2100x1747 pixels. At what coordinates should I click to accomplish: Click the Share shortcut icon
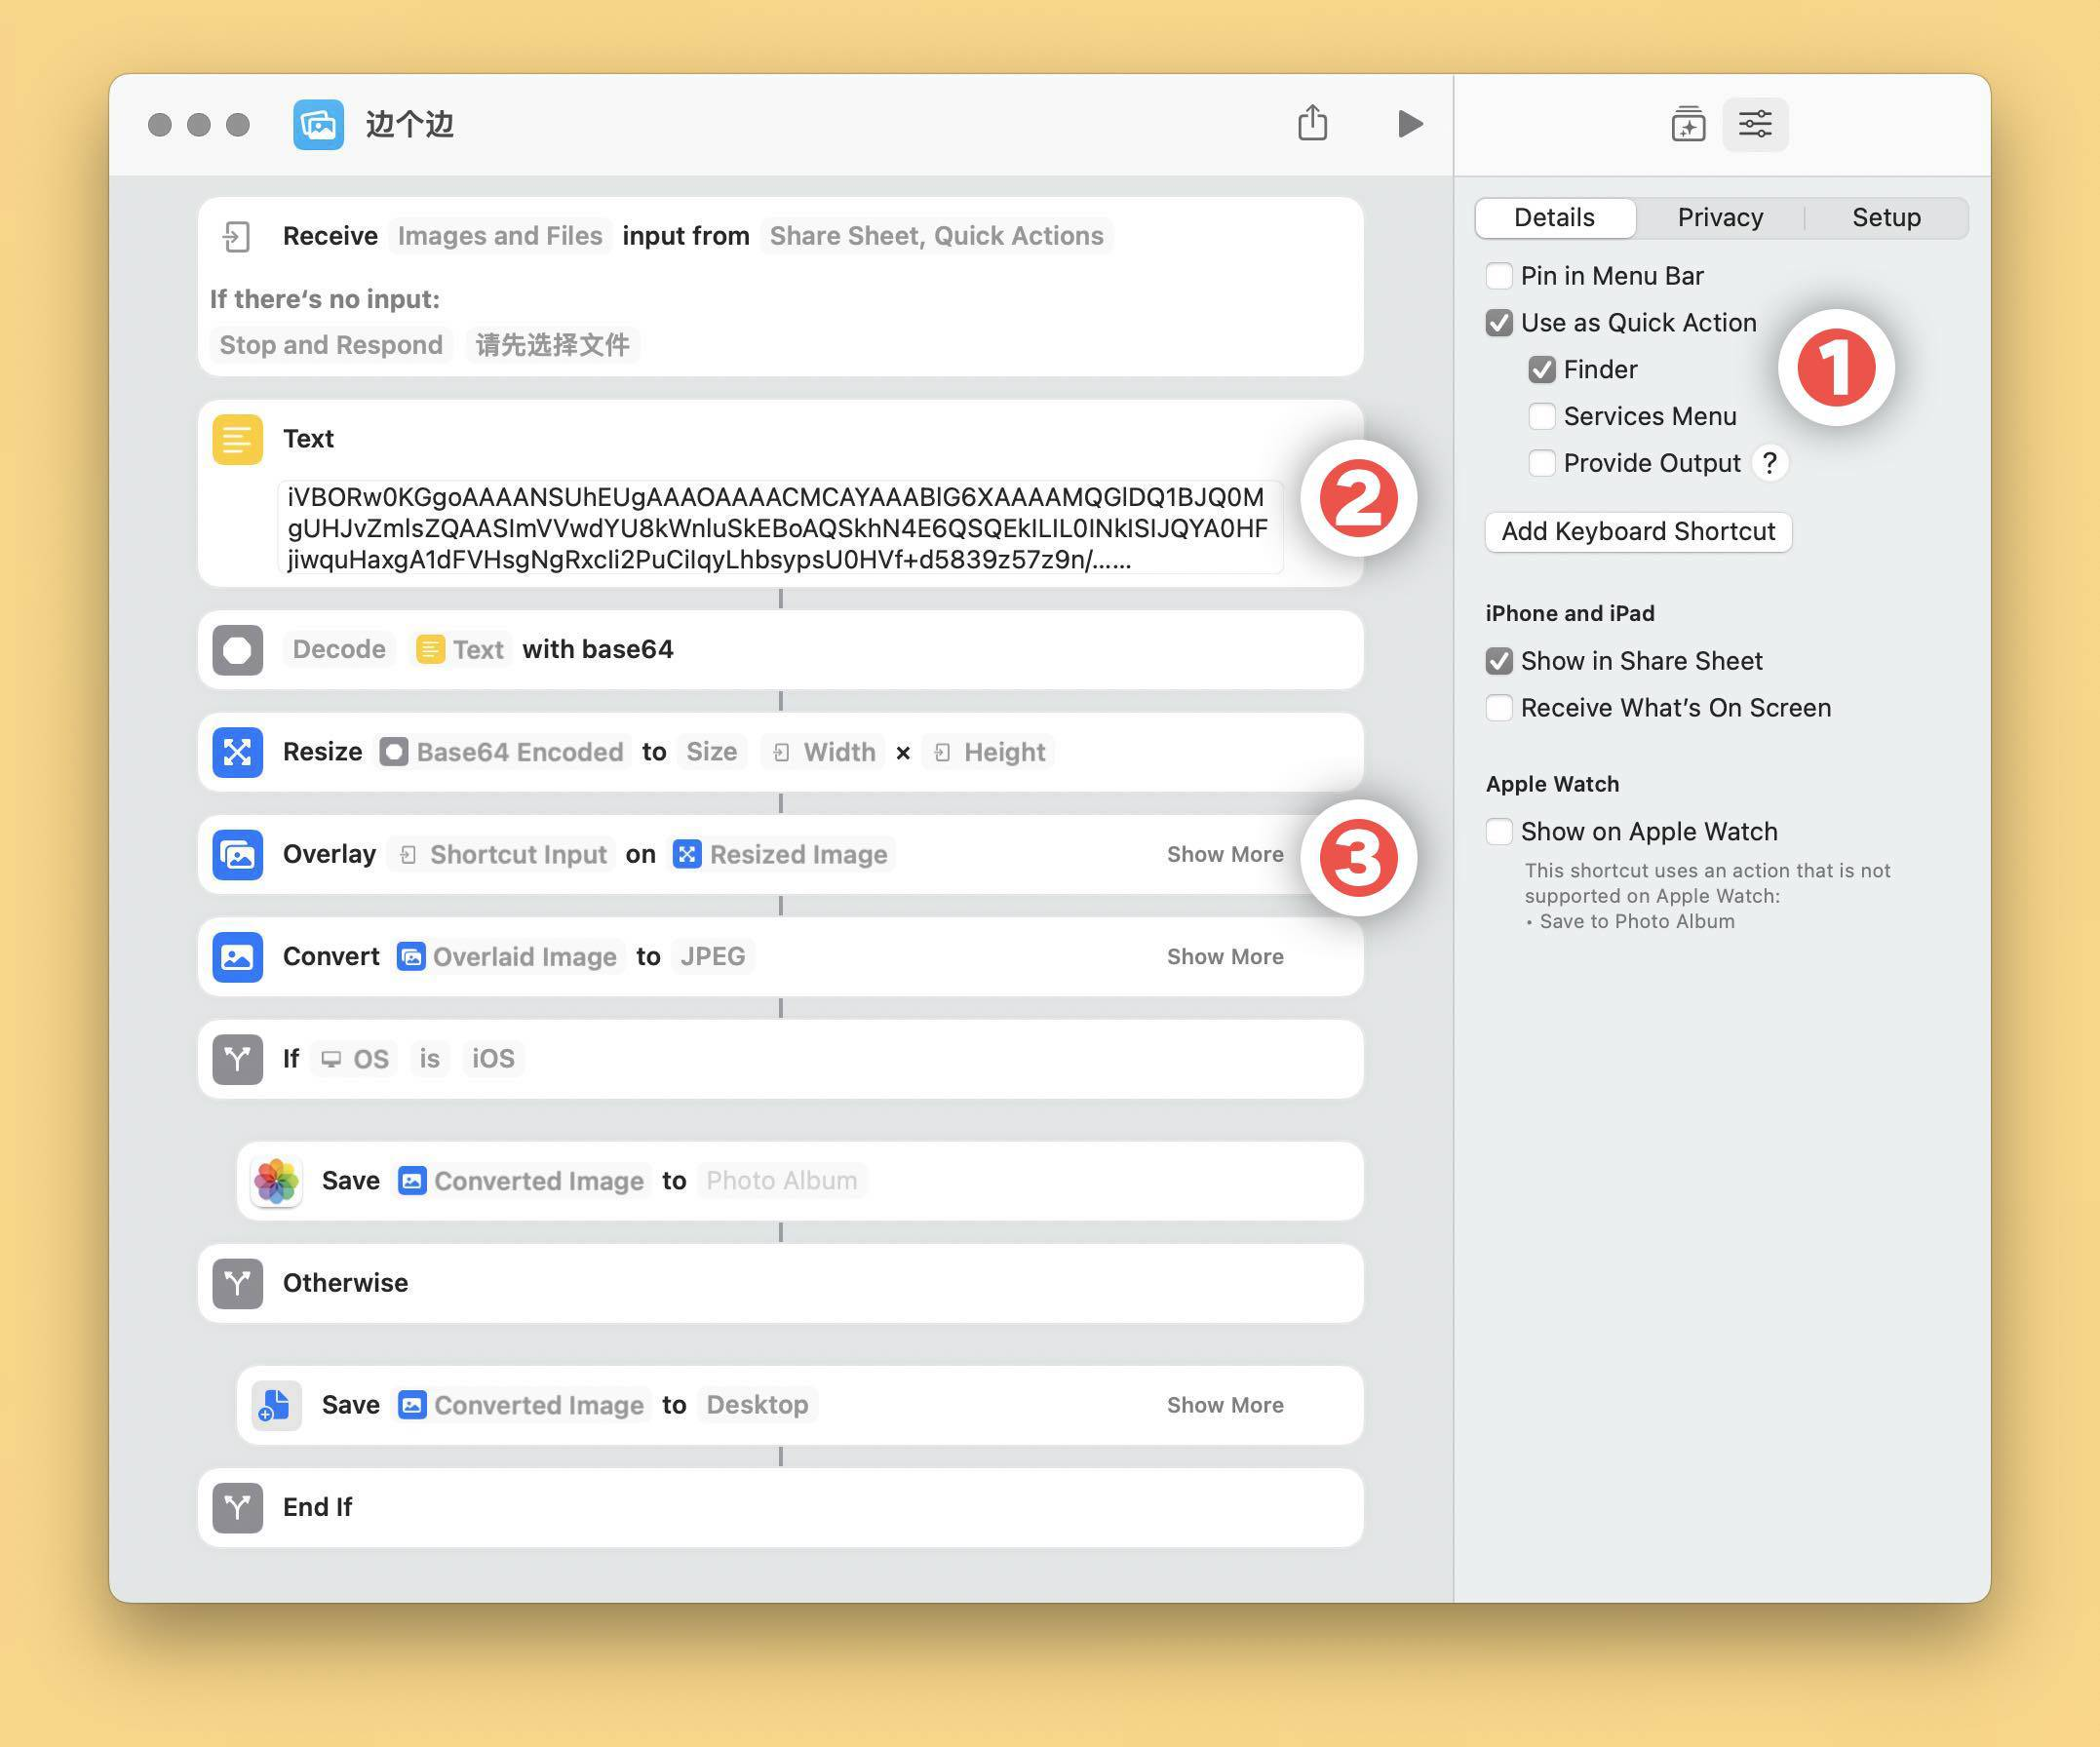click(1312, 124)
